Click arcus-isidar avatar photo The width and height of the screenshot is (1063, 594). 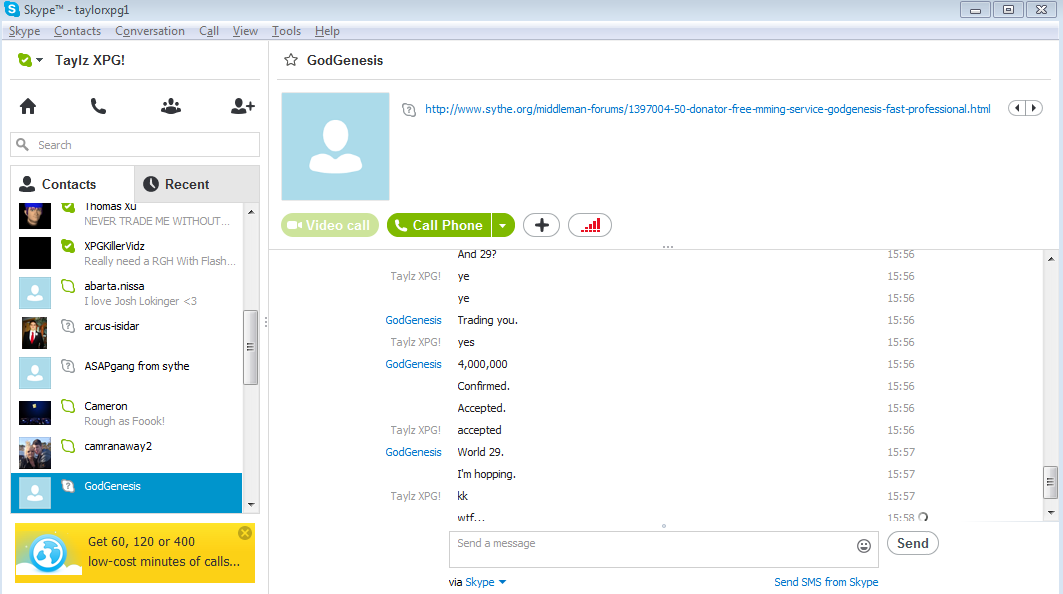tap(35, 333)
